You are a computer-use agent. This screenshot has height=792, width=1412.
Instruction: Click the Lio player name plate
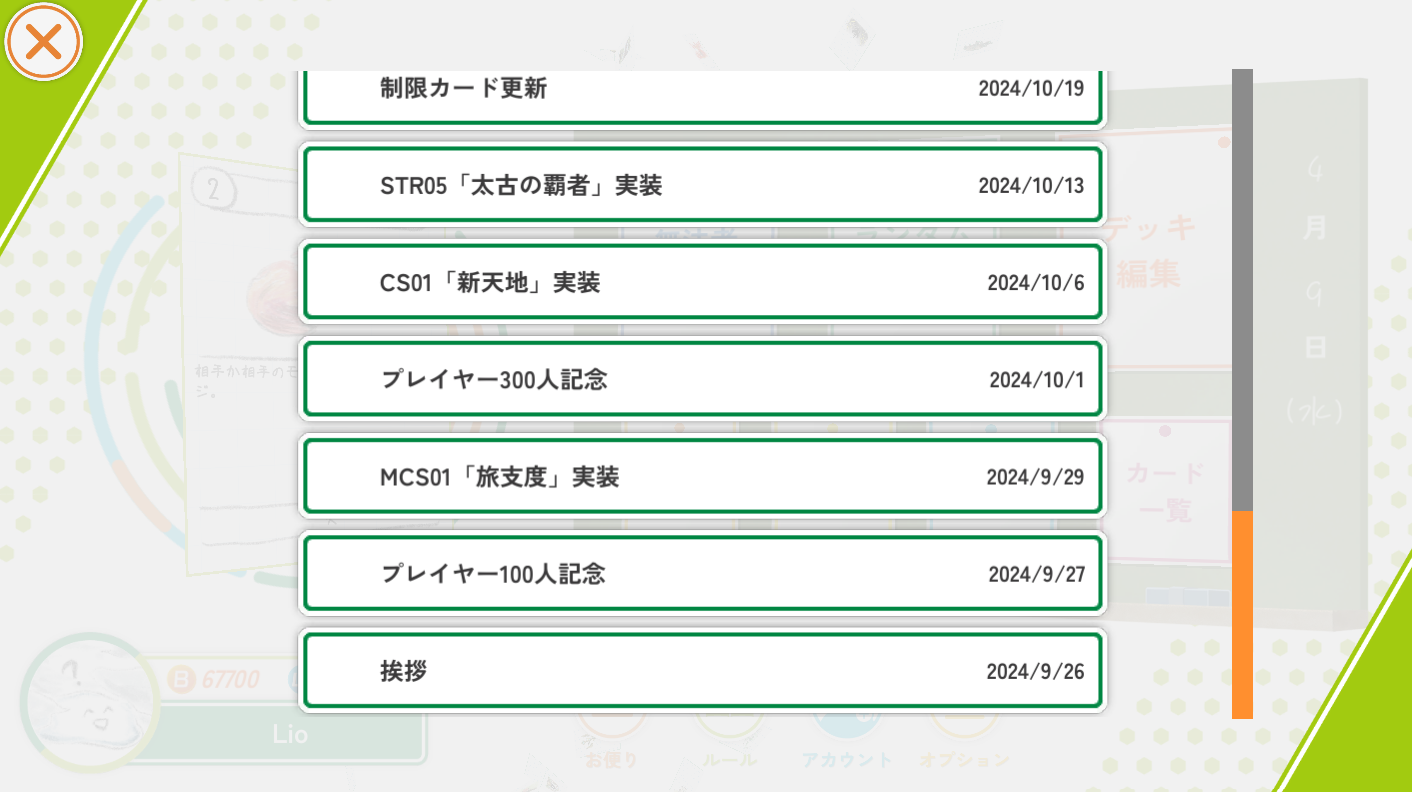[290, 735]
